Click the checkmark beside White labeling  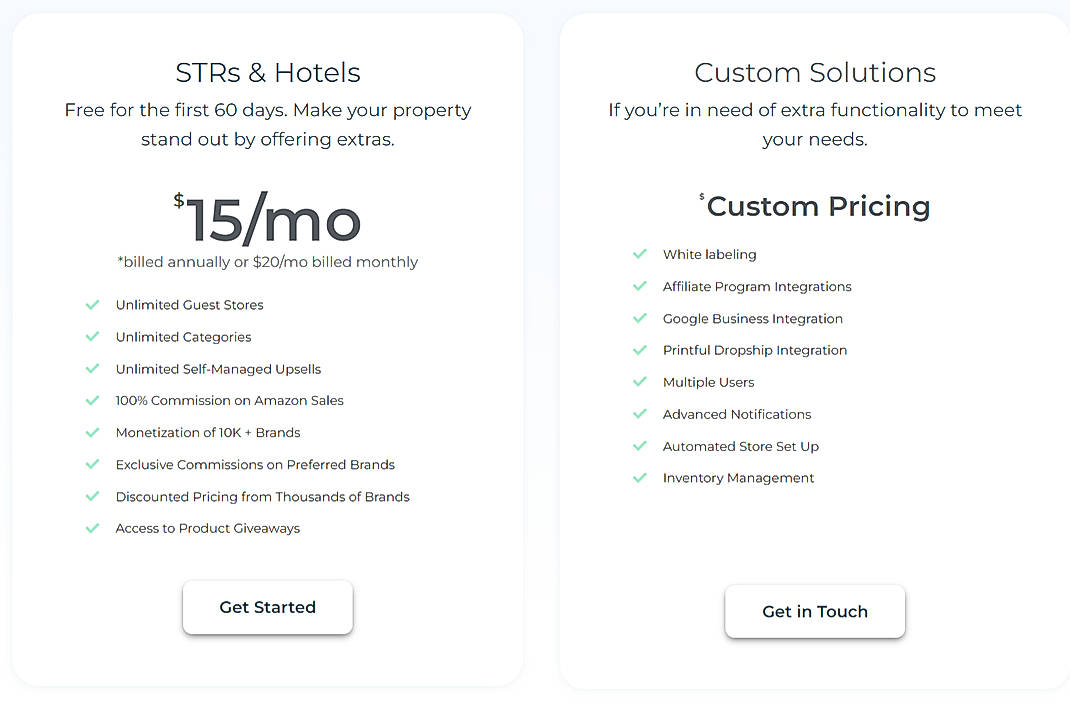(x=640, y=255)
